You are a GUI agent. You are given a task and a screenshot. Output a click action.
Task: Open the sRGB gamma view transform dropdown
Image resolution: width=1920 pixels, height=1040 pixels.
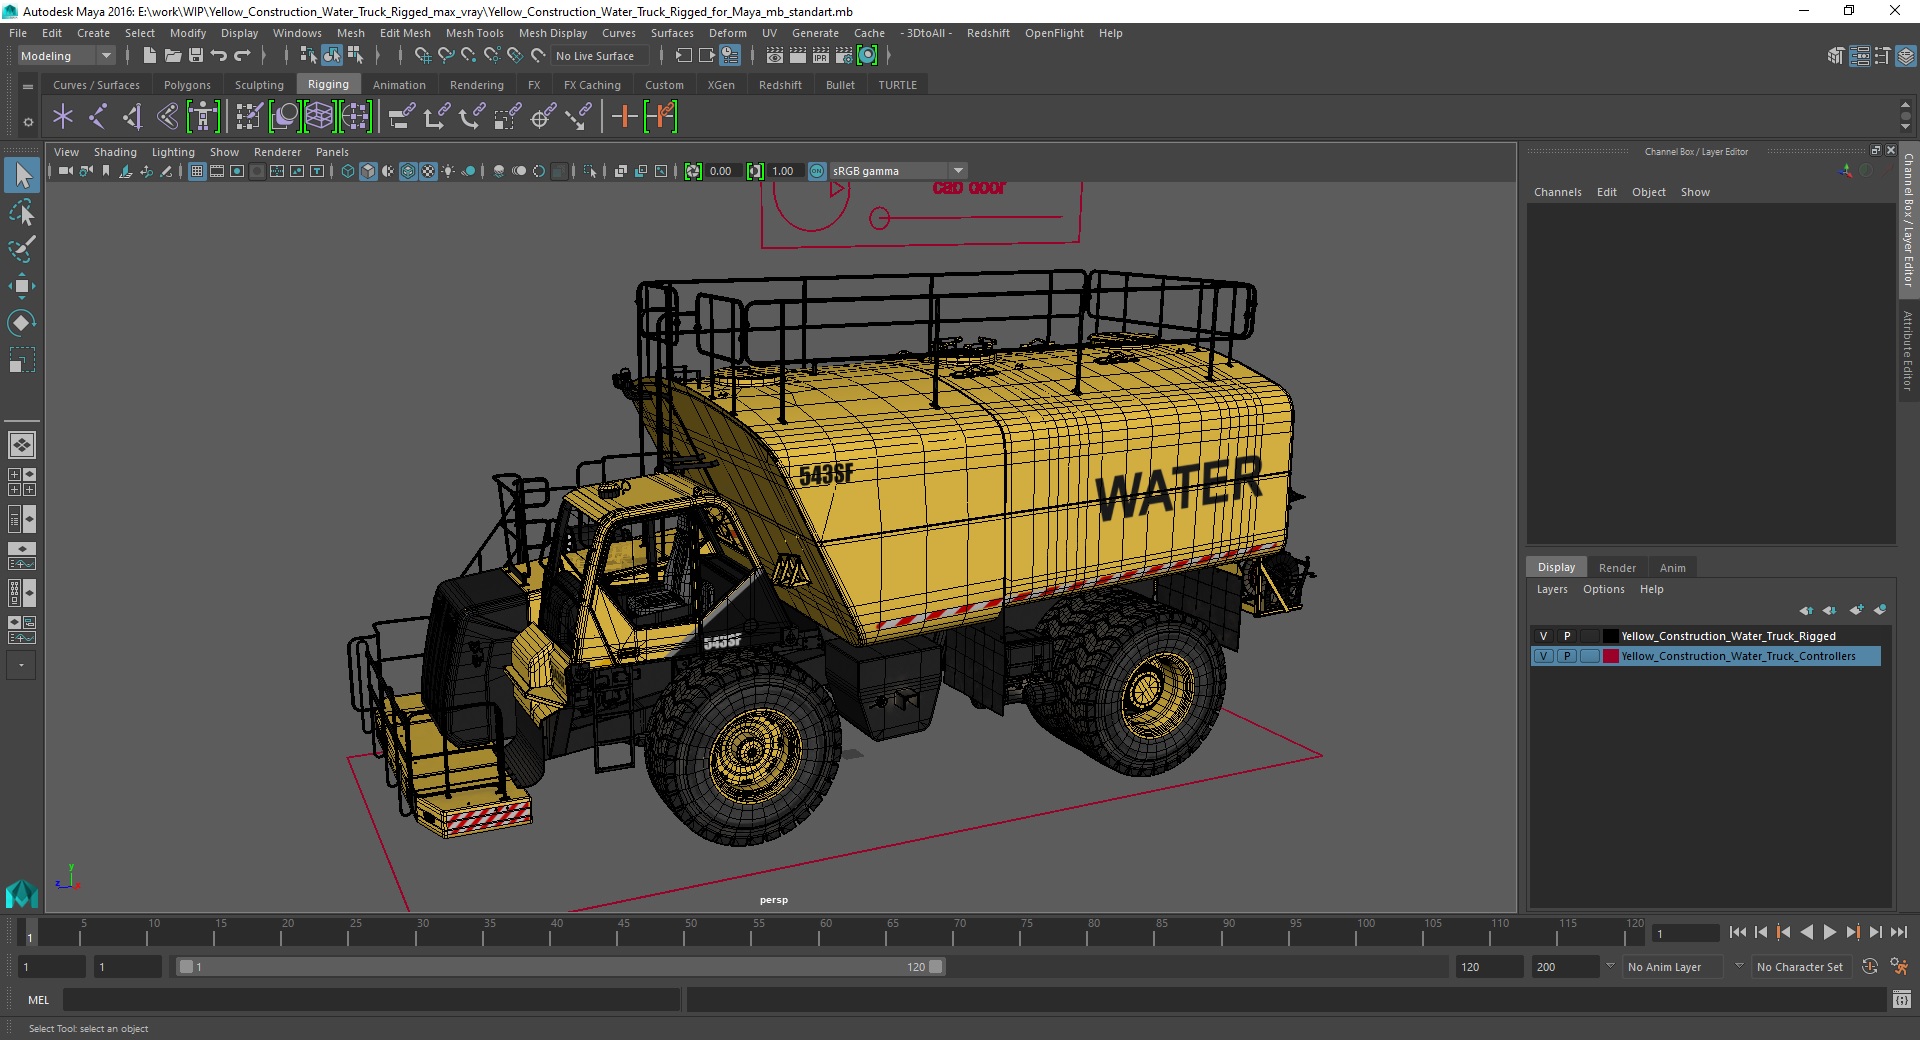tap(898, 171)
